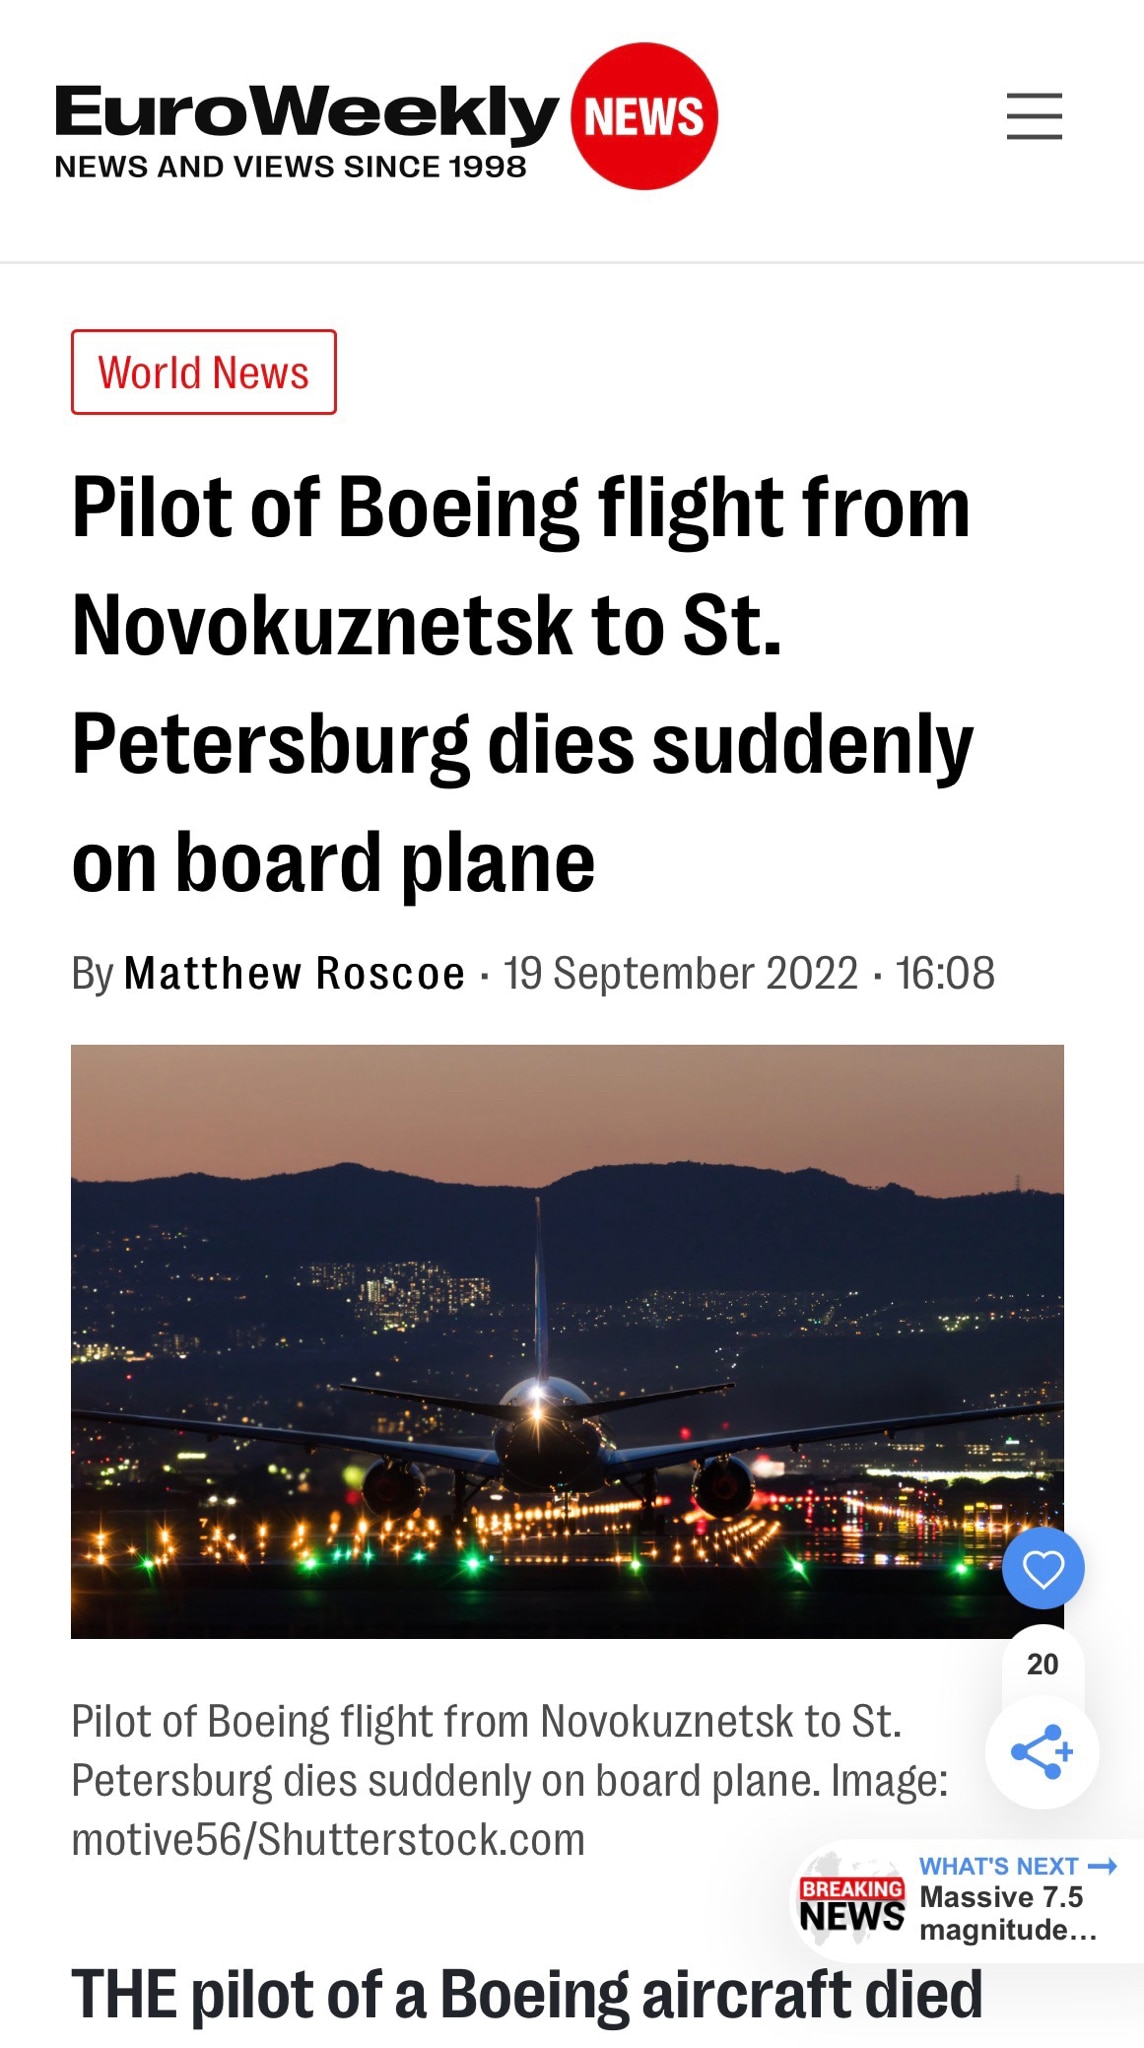Select the WHAT'S NEXT label
This screenshot has height=2048, width=1144.
tap(998, 1866)
